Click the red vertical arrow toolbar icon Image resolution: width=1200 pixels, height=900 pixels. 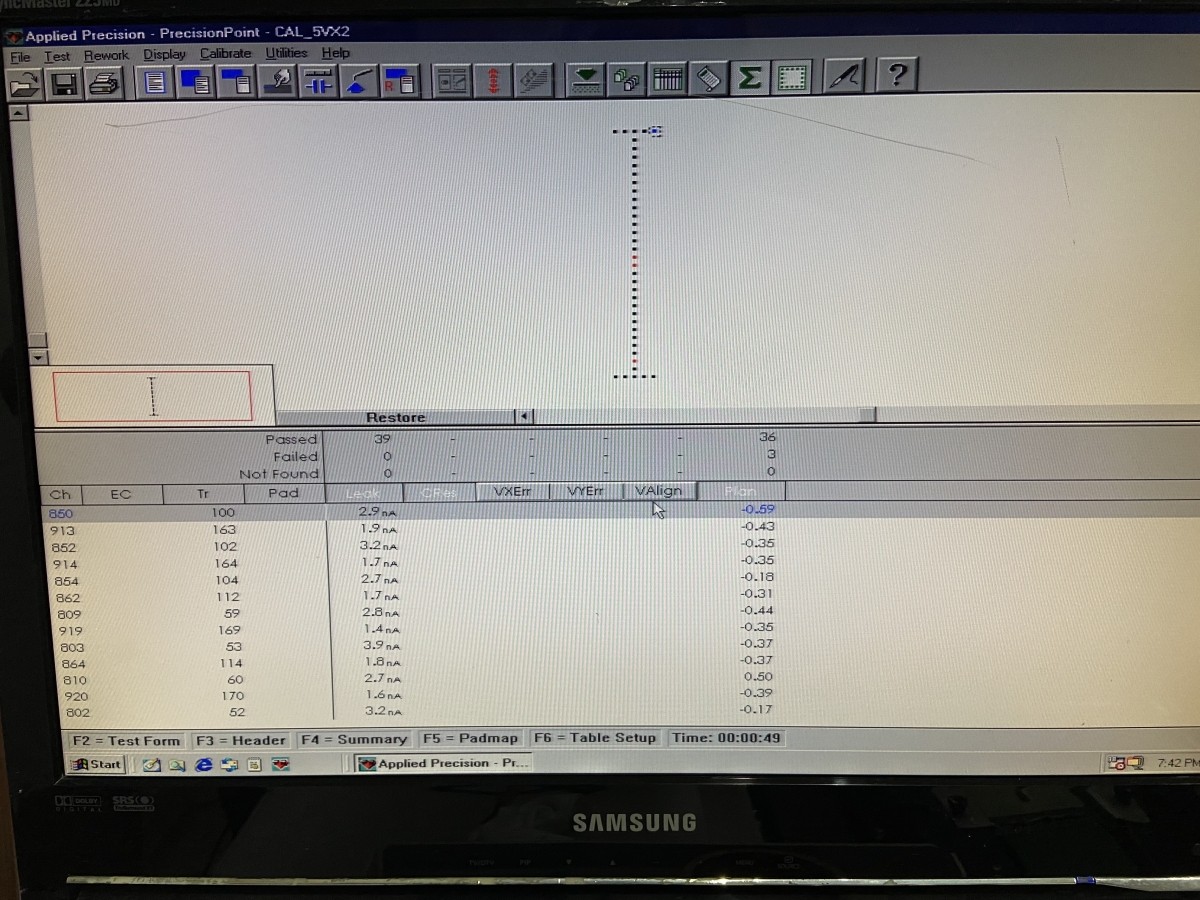click(492, 81)
